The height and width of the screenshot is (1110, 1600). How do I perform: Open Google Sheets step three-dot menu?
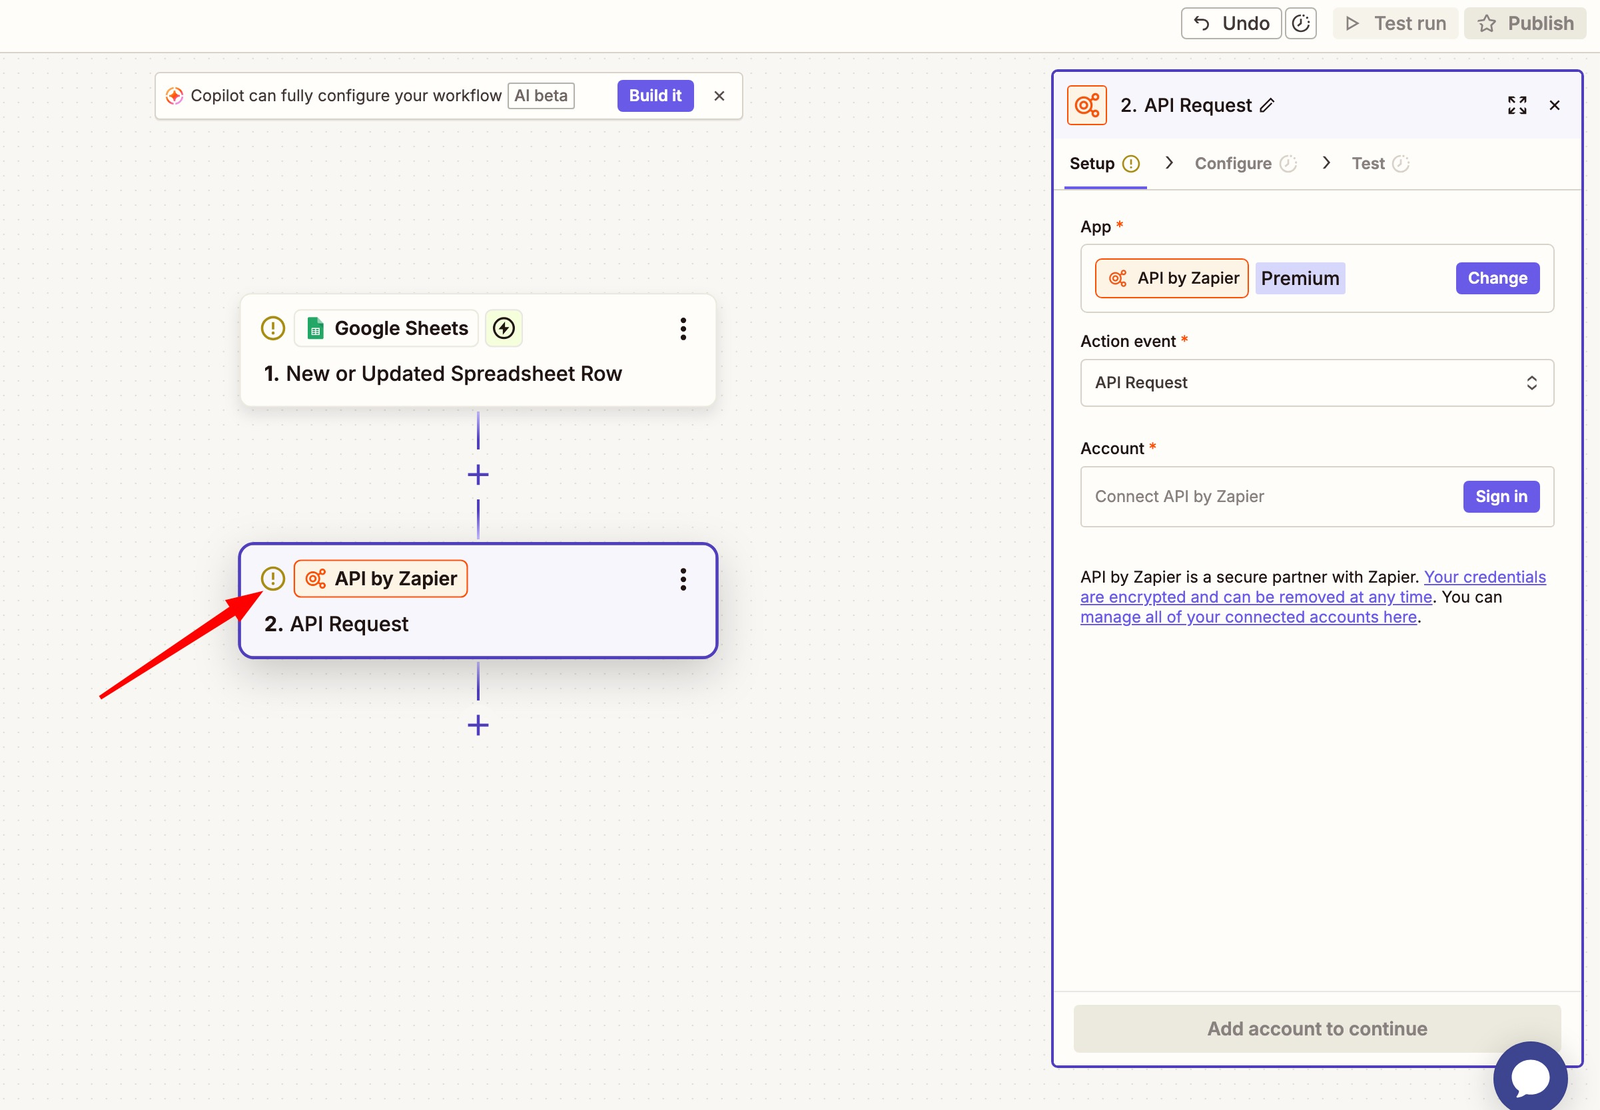click(683, 329)
